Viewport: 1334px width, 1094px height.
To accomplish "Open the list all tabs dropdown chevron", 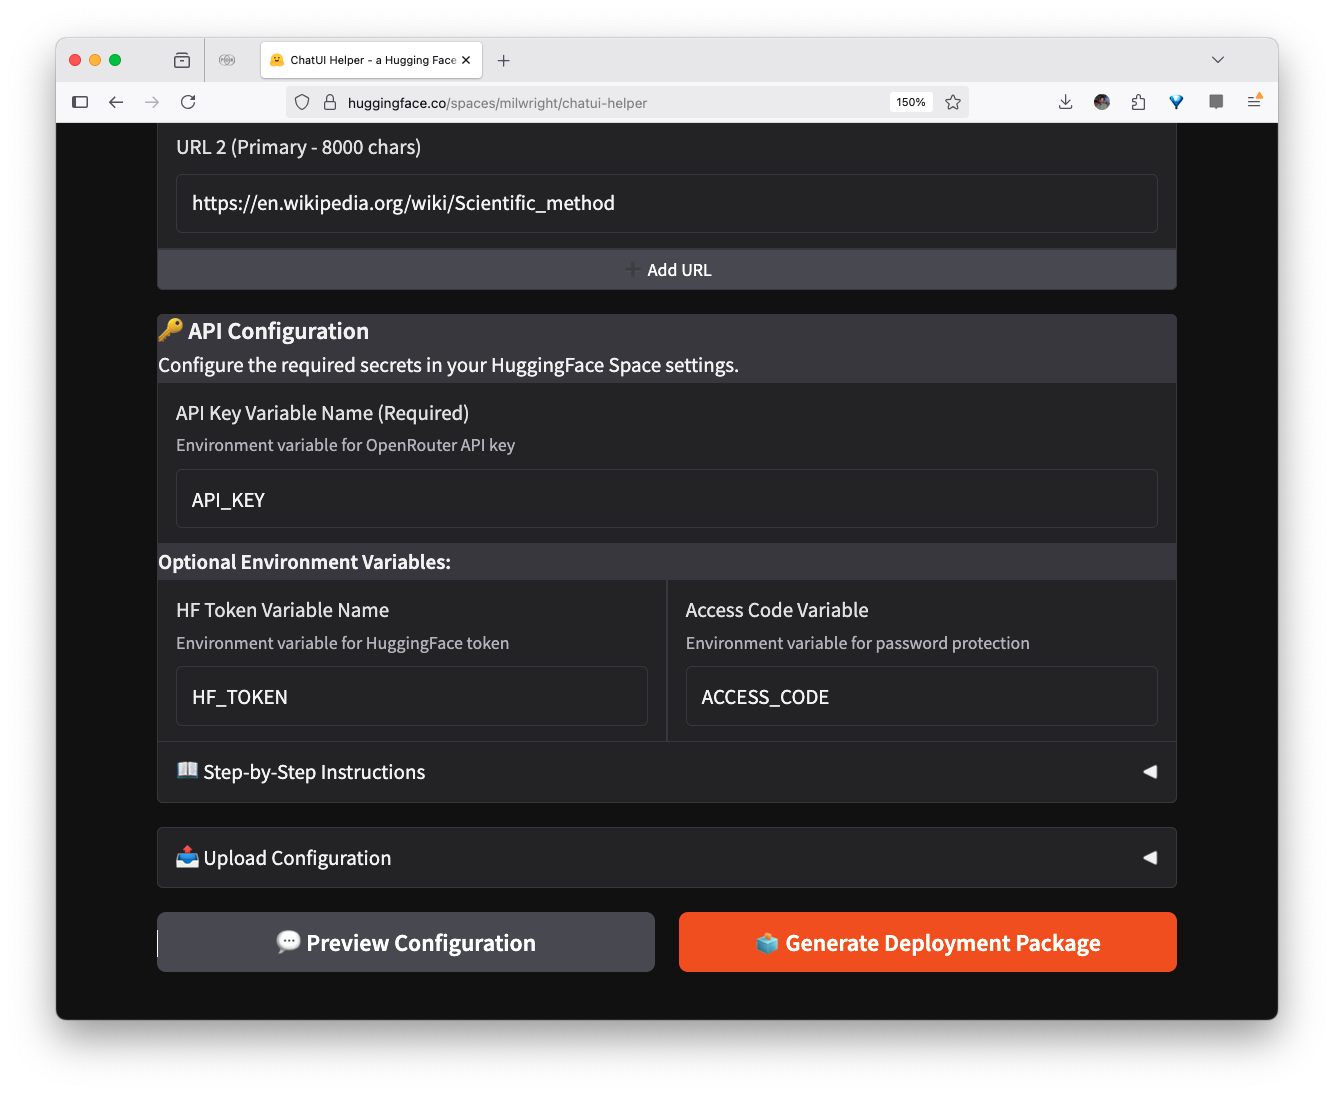I will [1217, 60].
